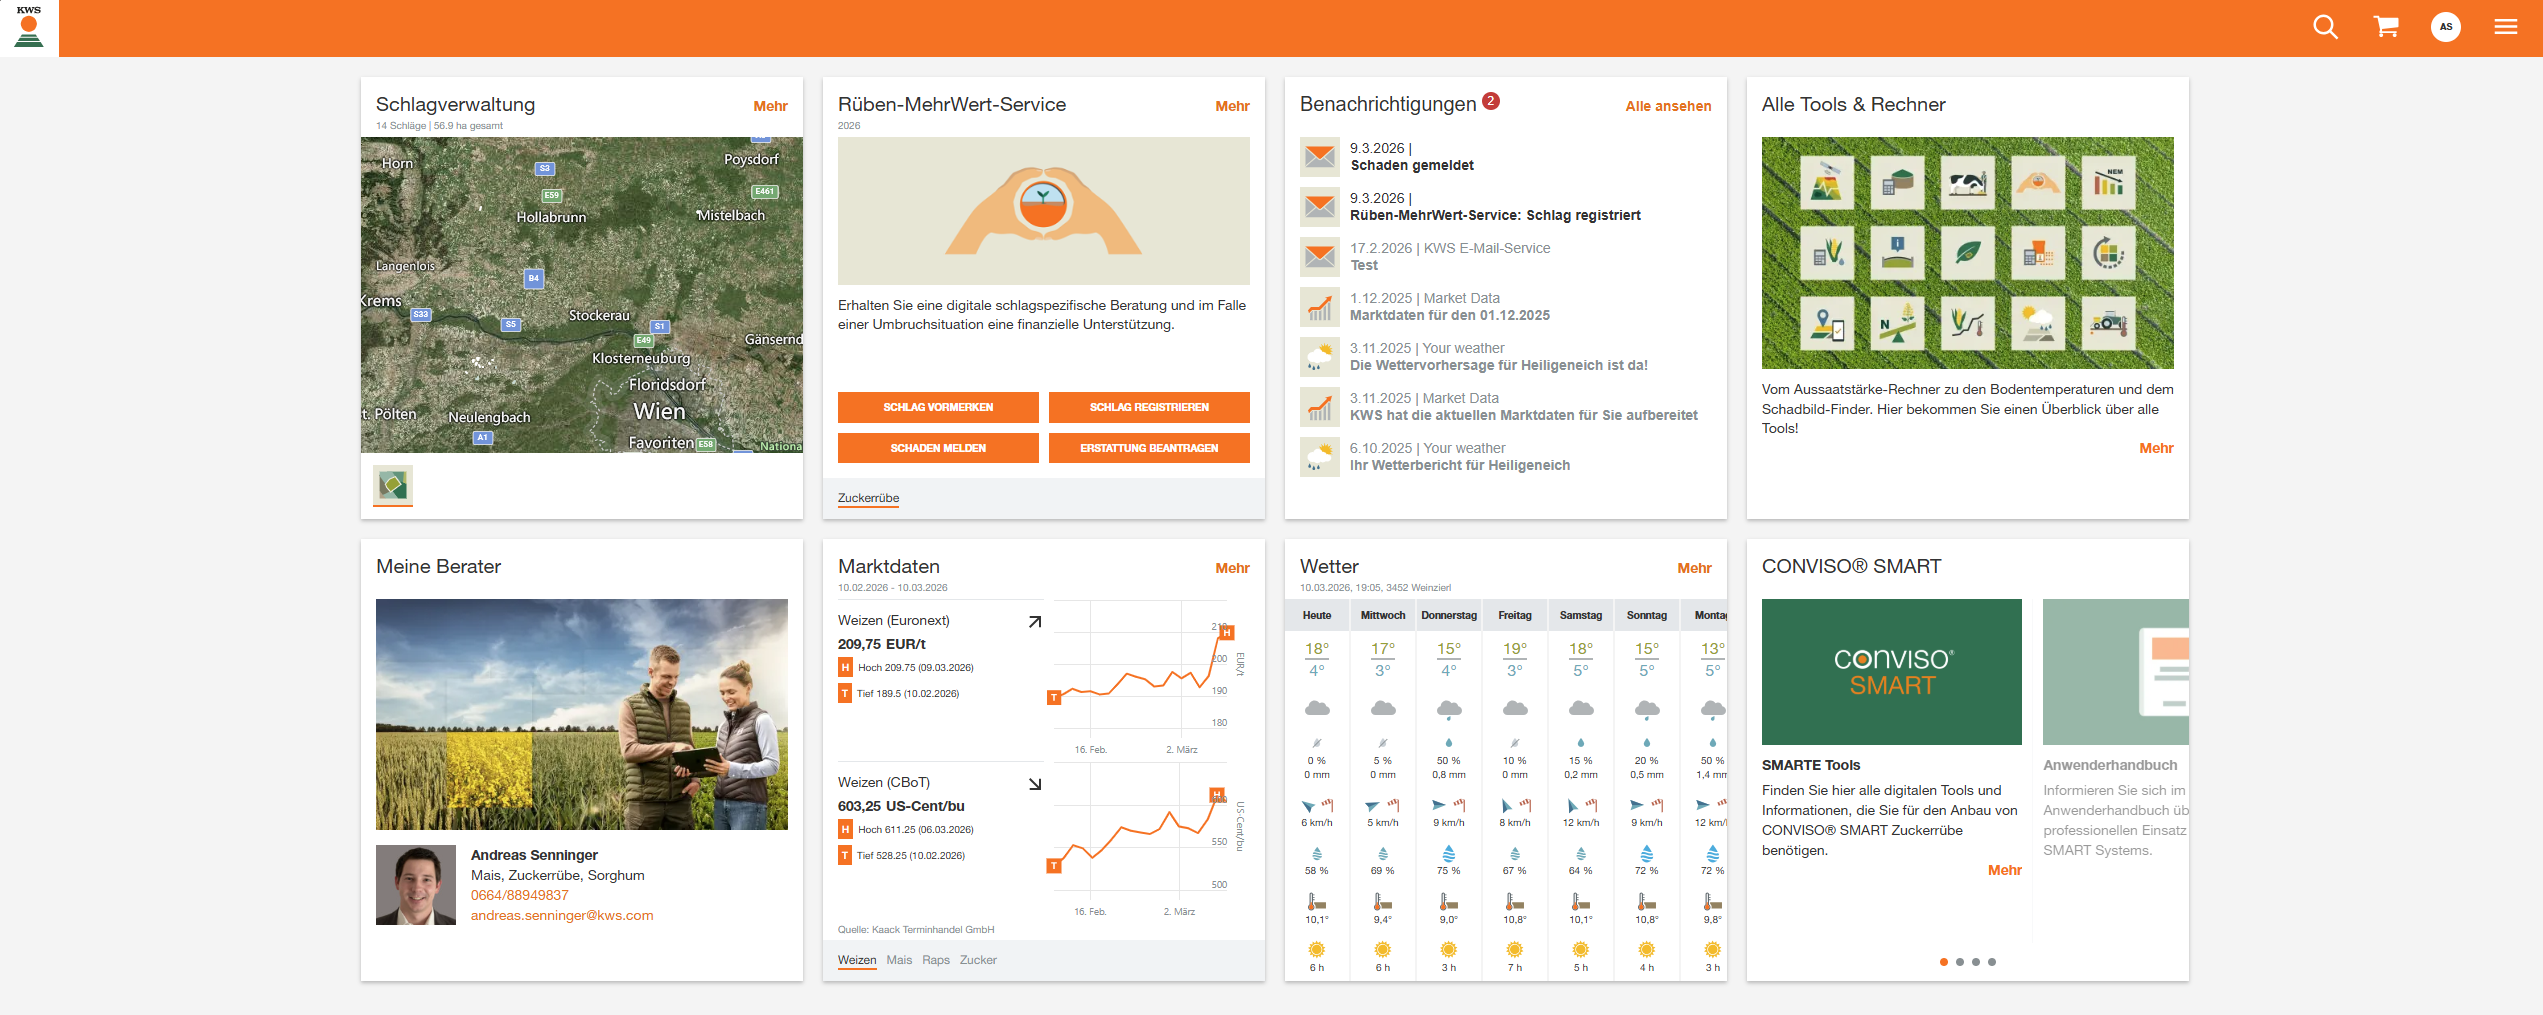Screen dimensions: 2543x1015
Task: Click the notifications badge counter
Action: (1491, 101)
